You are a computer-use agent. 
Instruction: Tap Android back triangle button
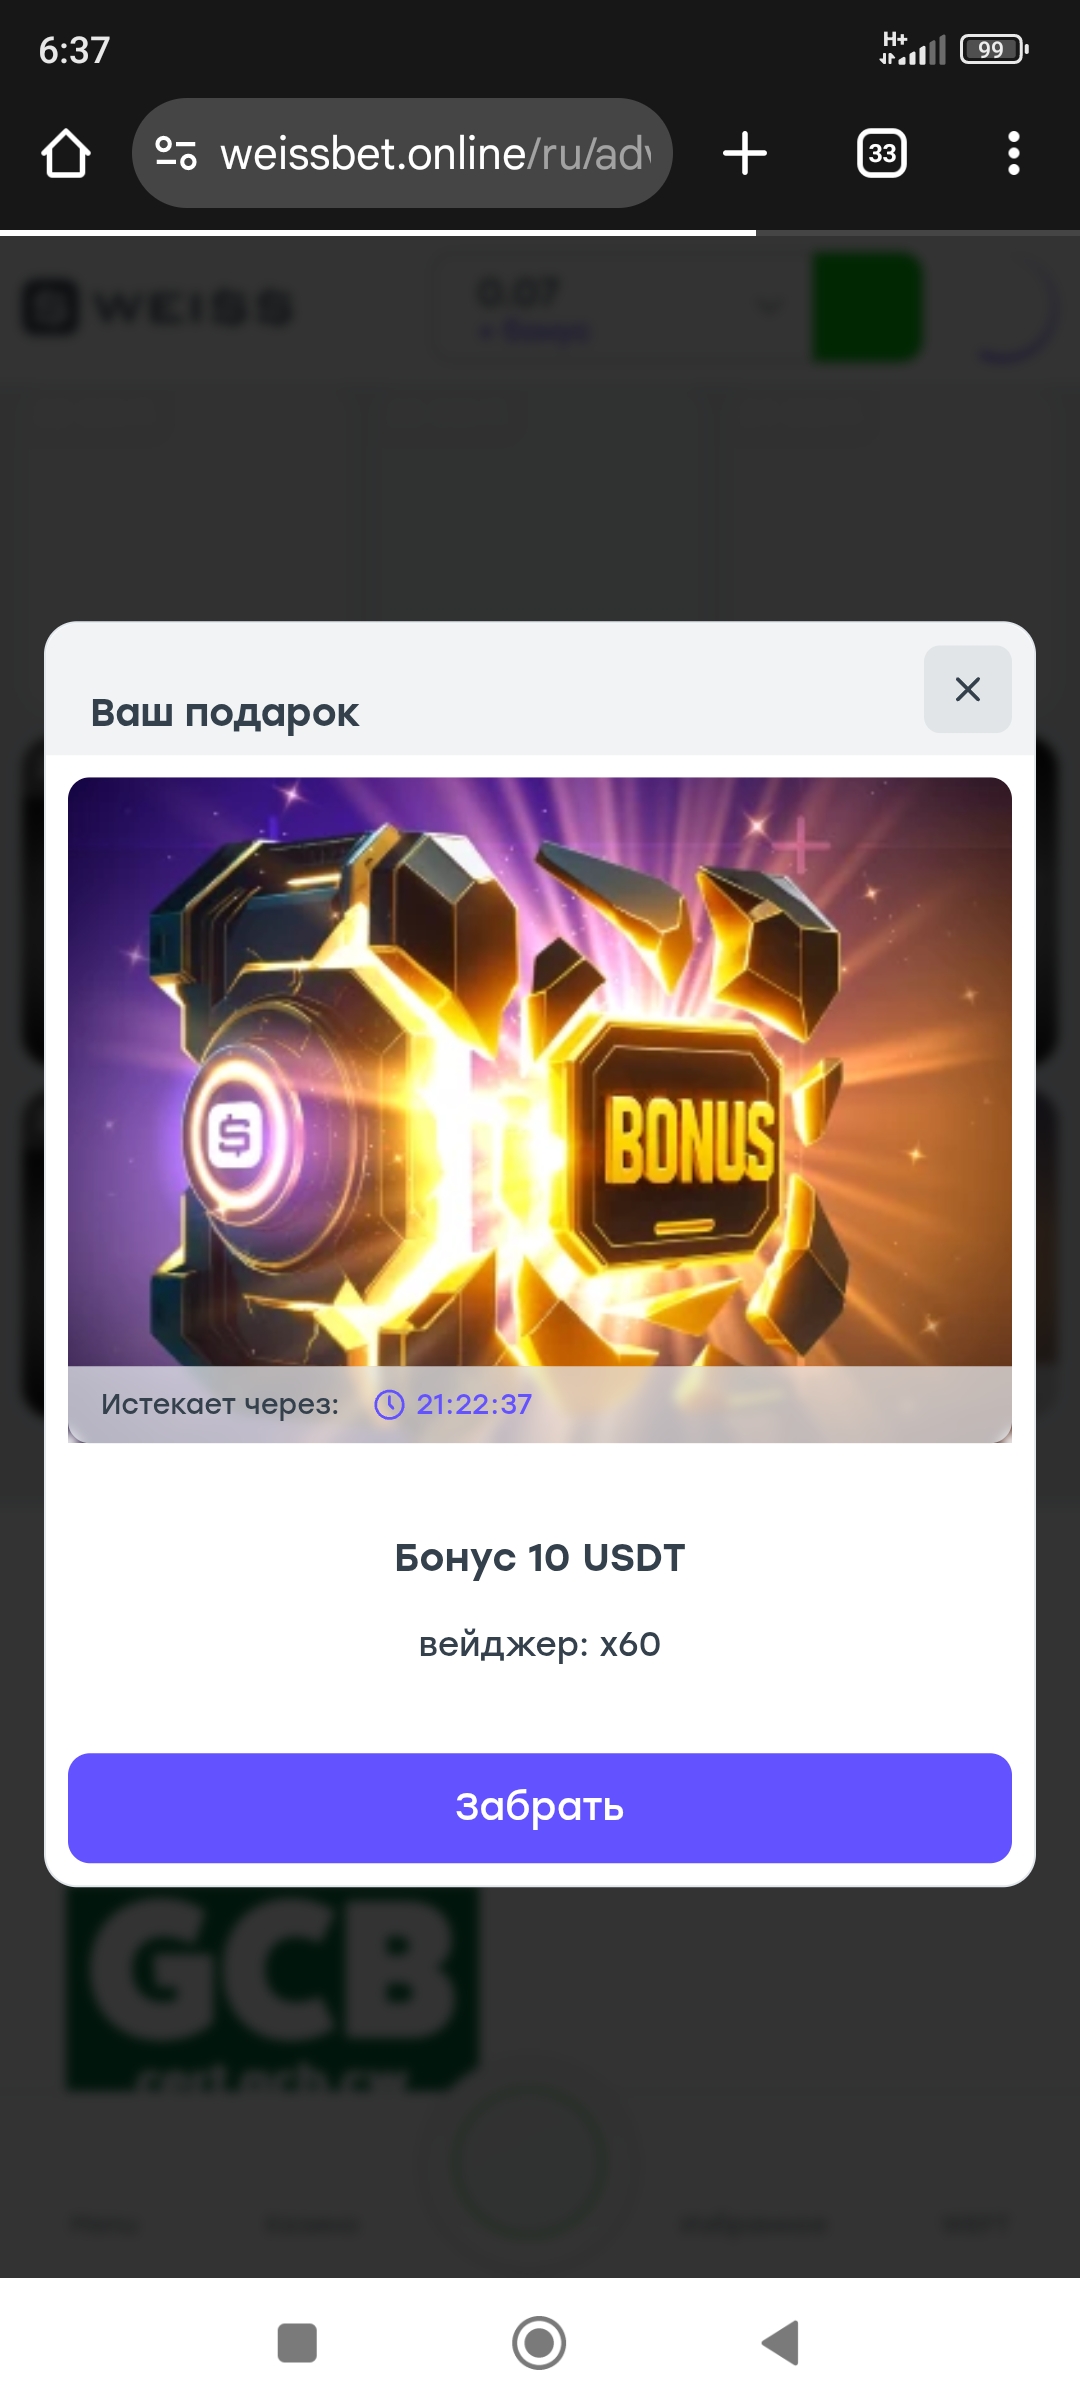(x=781, y=2342)
